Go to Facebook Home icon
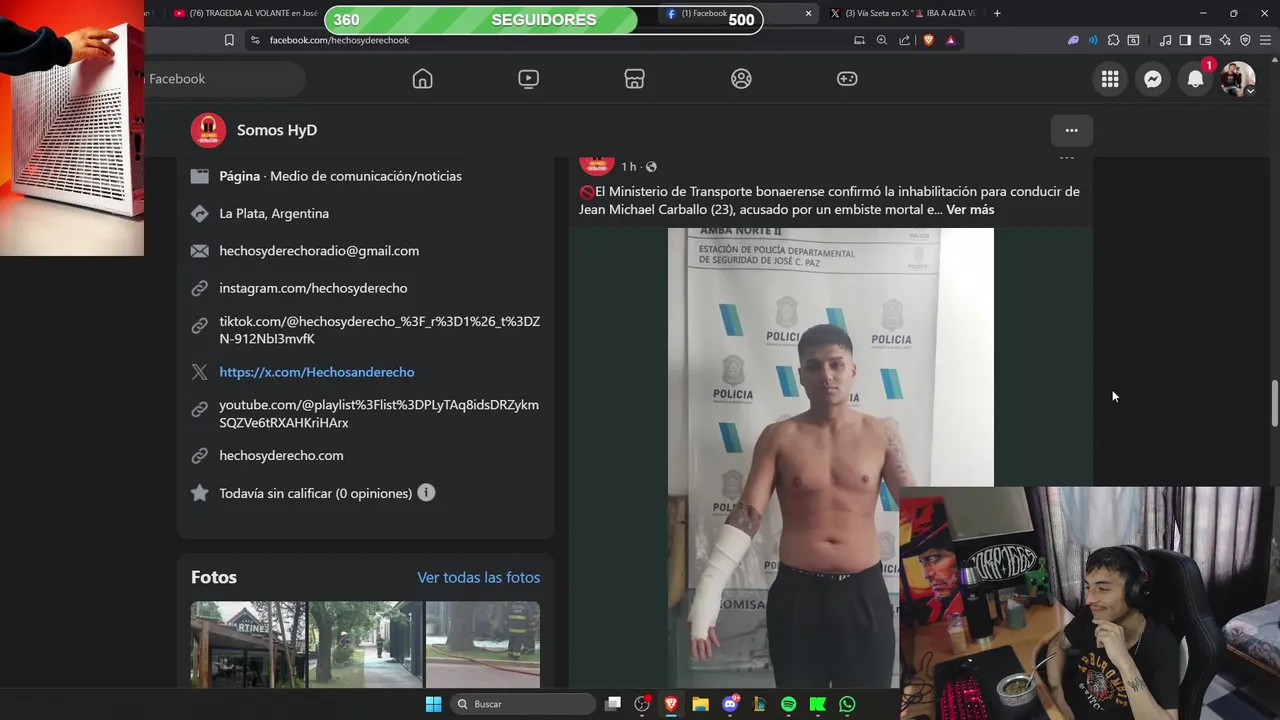 (x=422, y=79)
